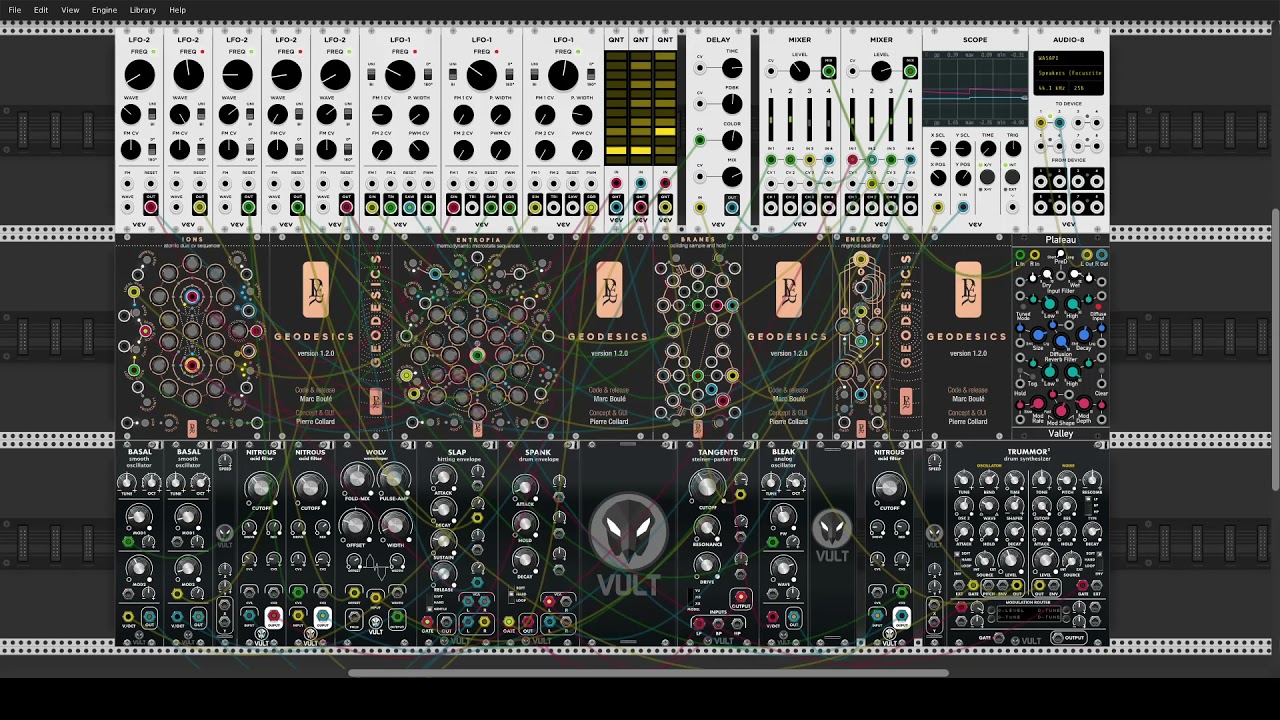Click the 'Valley' brand label
The width and height of the screenshot is (1280, 720).
click(1061, 434)
